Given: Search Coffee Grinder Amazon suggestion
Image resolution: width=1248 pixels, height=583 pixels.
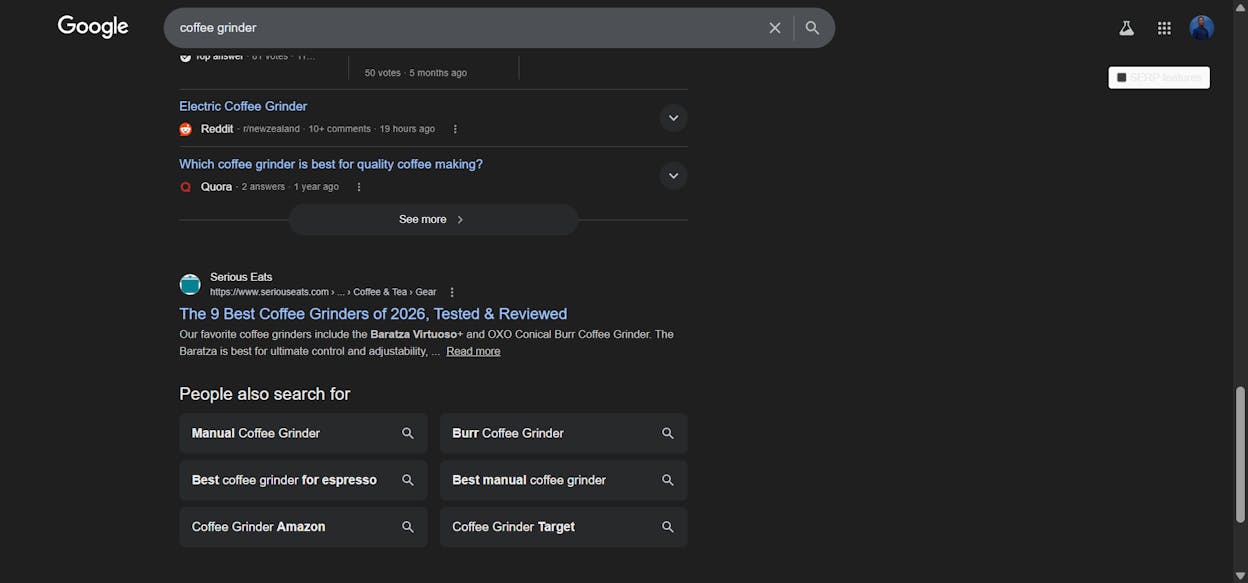Looking at the screenshot, I should 303,527.
